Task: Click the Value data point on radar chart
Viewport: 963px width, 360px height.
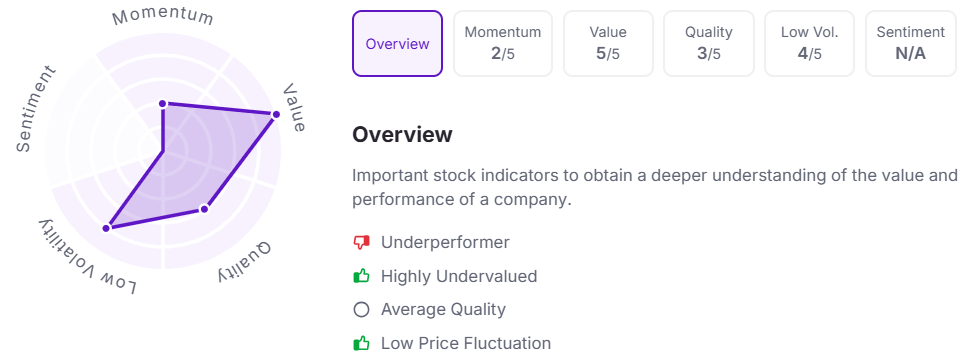Action: (276, 115)
